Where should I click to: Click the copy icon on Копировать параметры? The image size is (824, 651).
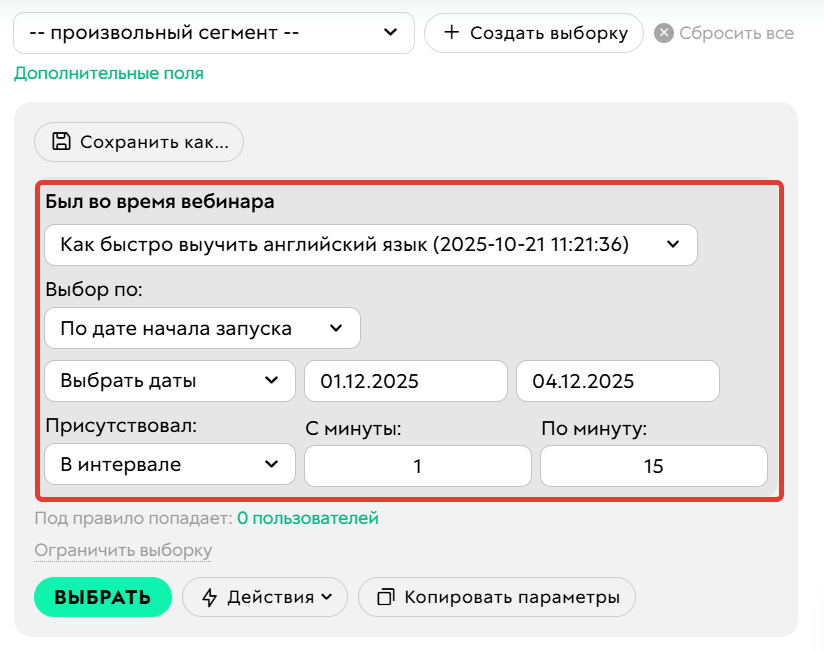click(x=386, y=597)
